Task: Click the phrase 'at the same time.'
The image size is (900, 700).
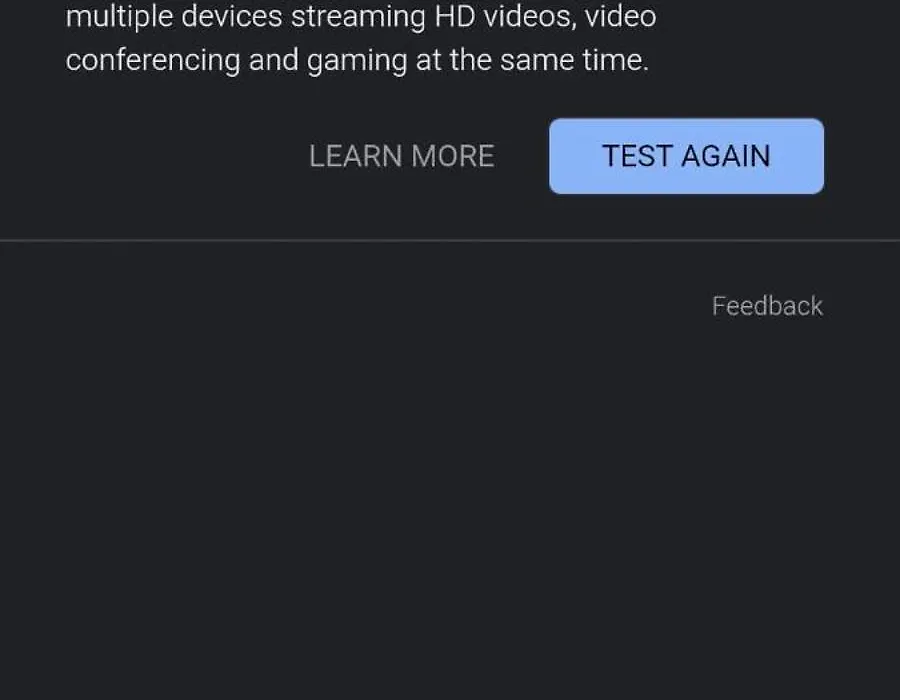Action: coord(532,60)
